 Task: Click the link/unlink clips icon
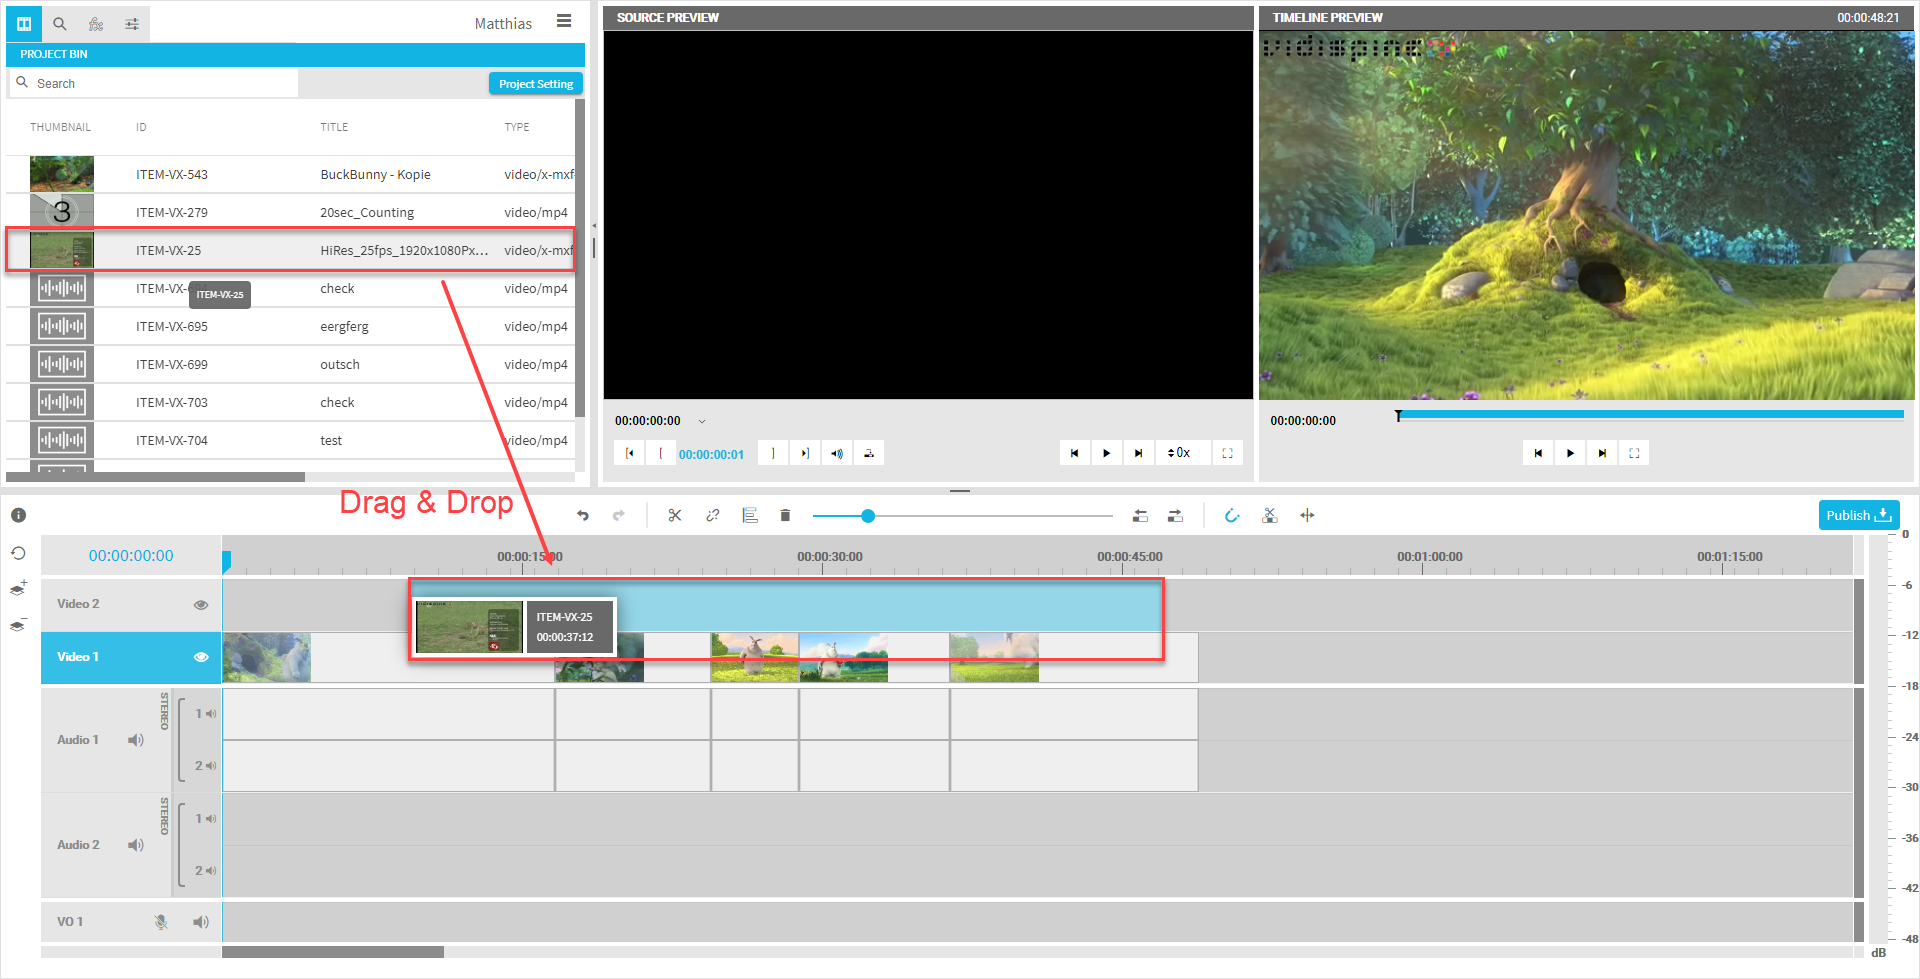point(712,516)
